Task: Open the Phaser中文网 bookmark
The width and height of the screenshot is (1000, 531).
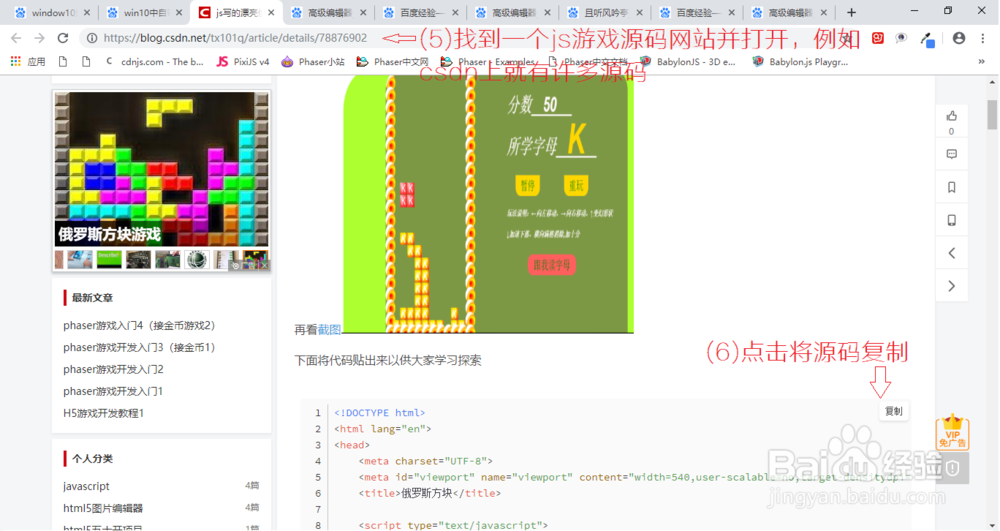Action: [392, 62]
